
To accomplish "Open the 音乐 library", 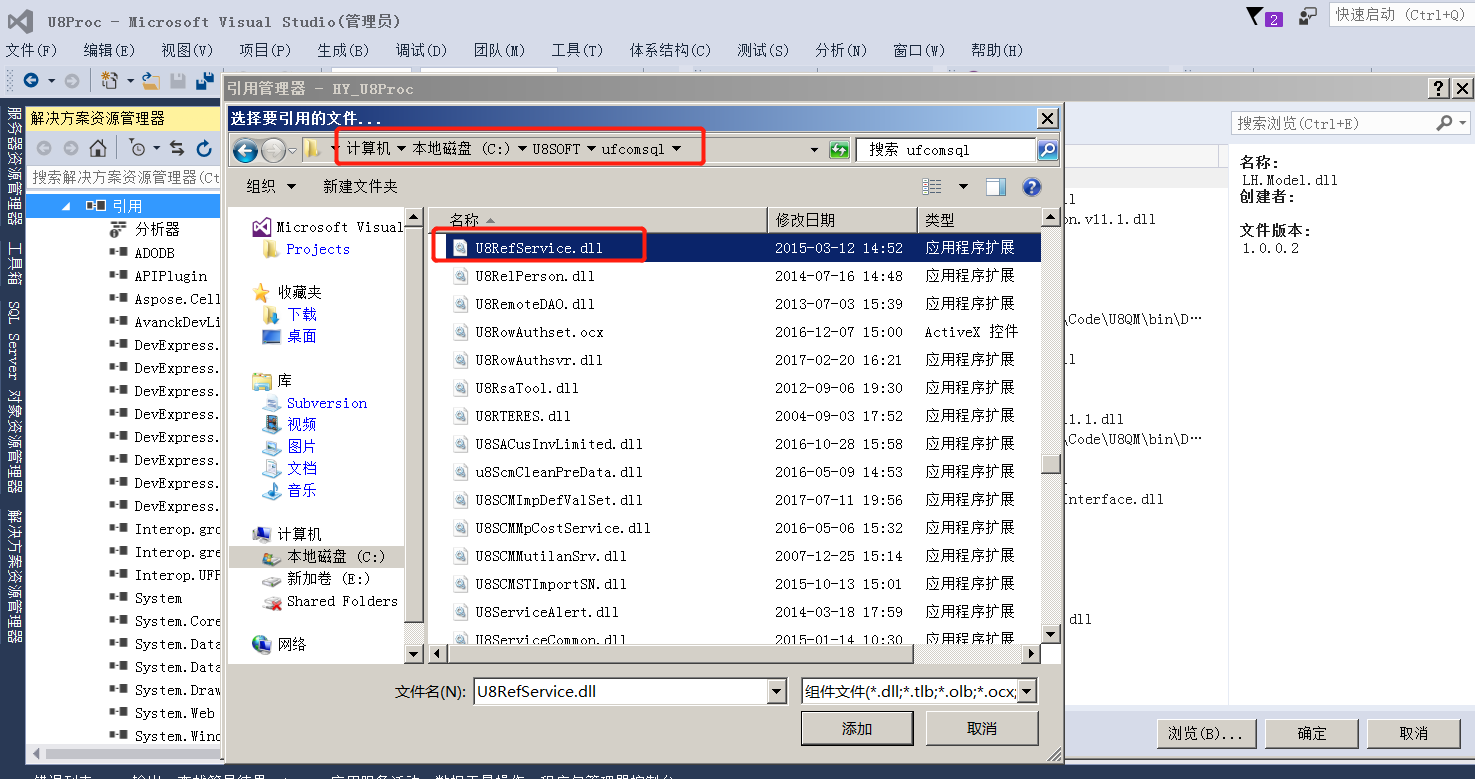I will coord(302,490).
